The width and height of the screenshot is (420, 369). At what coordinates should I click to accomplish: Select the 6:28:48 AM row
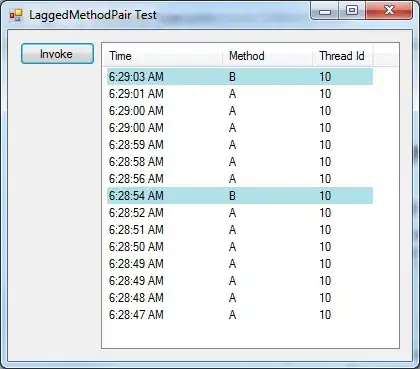[x=240, y=298]
